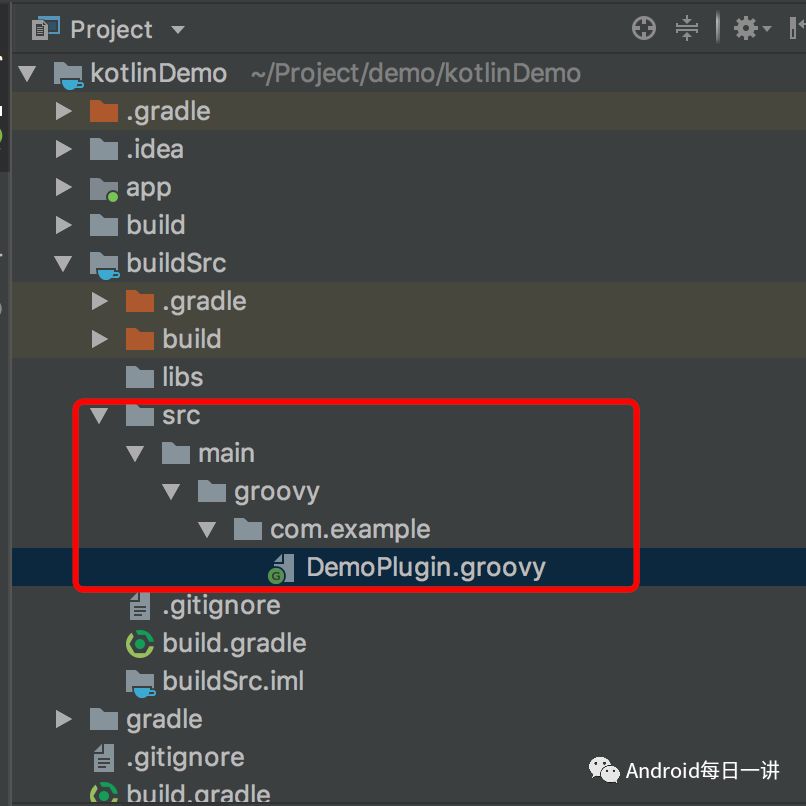The width and height of the screenshot is (806, 806).
Task: Click the top-level build folder icon
Action: point(104,225)
